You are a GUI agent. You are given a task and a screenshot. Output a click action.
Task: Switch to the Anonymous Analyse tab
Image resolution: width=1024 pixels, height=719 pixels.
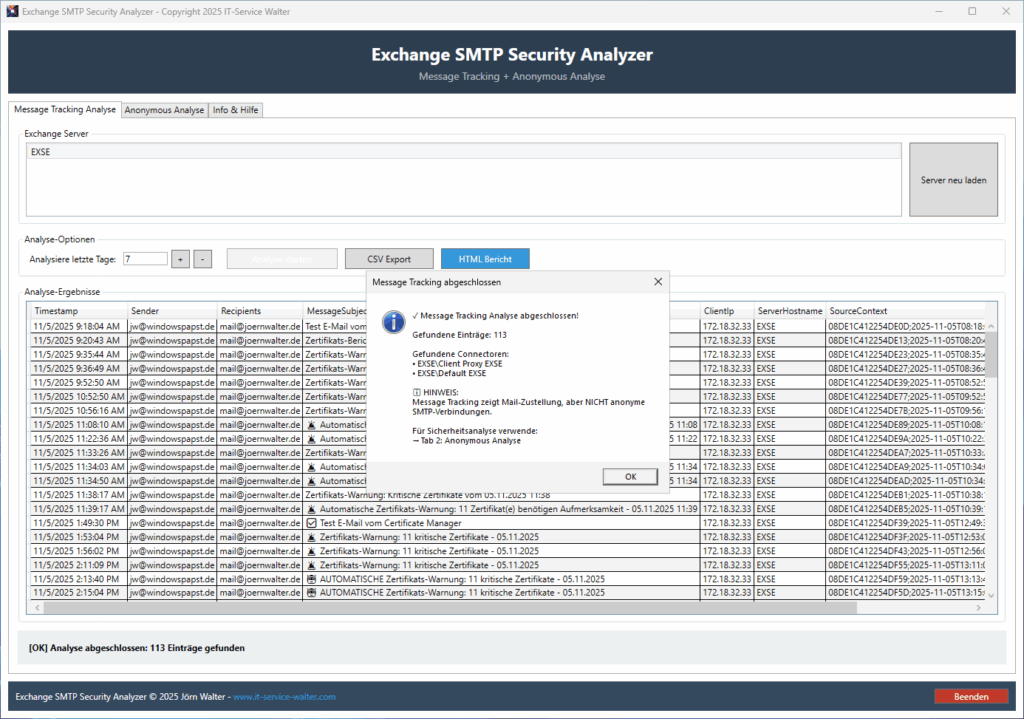click(x=164, y=110)
